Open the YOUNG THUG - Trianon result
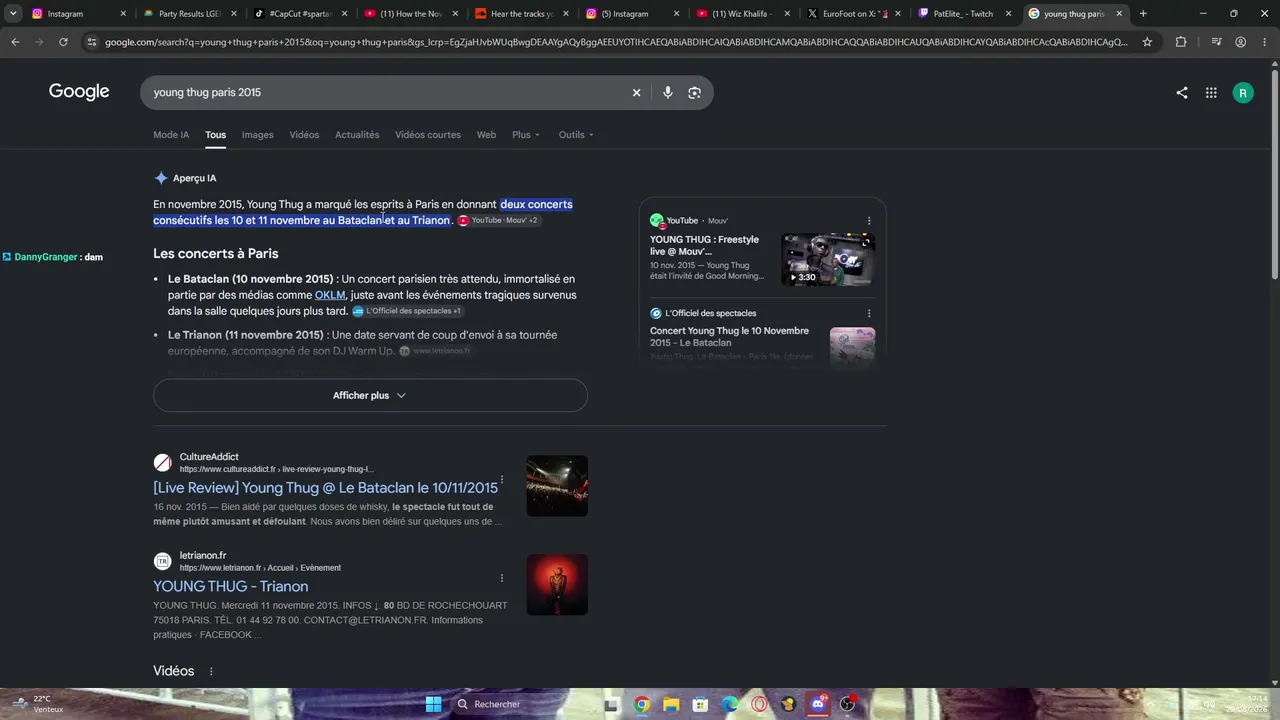The height and width of the screenshot is (720, 1280). pyautogui.click(x=230, y=586)
